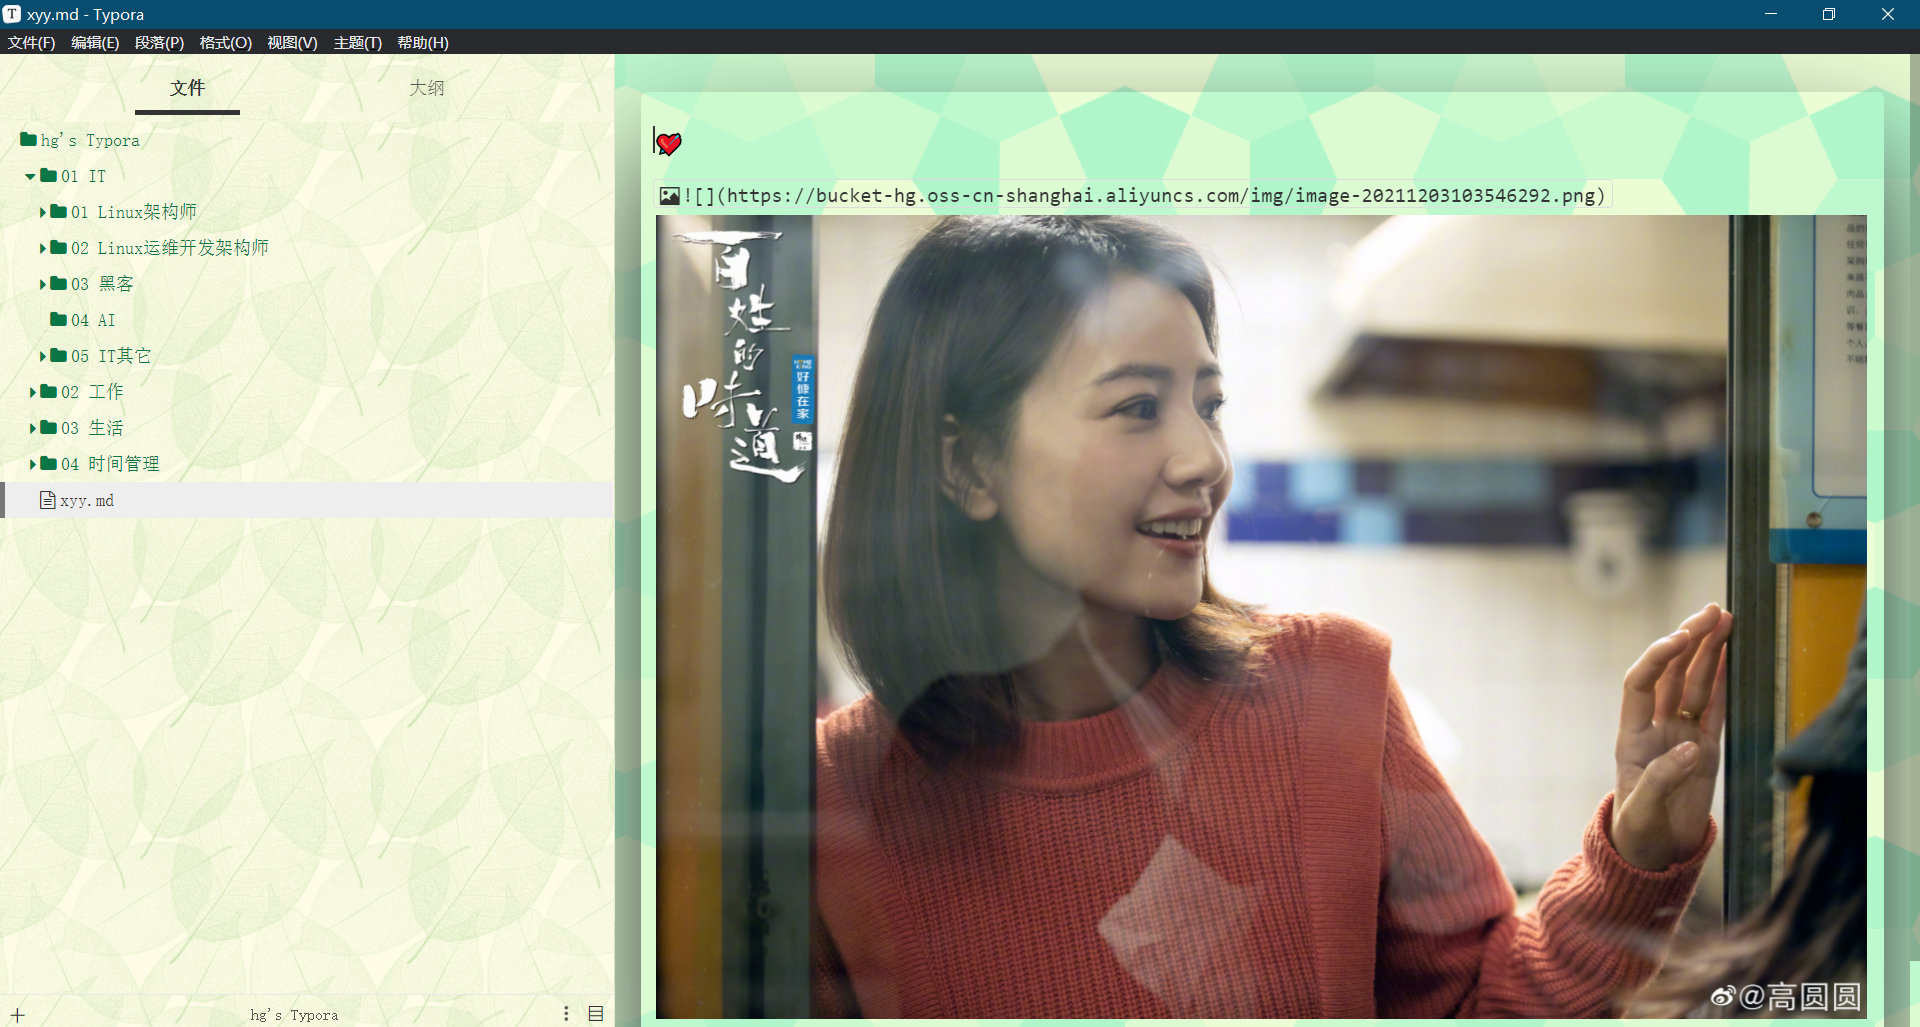Select the 04 AI folder label
The width and height of the screenshot is (1920, 1027).
93,320
